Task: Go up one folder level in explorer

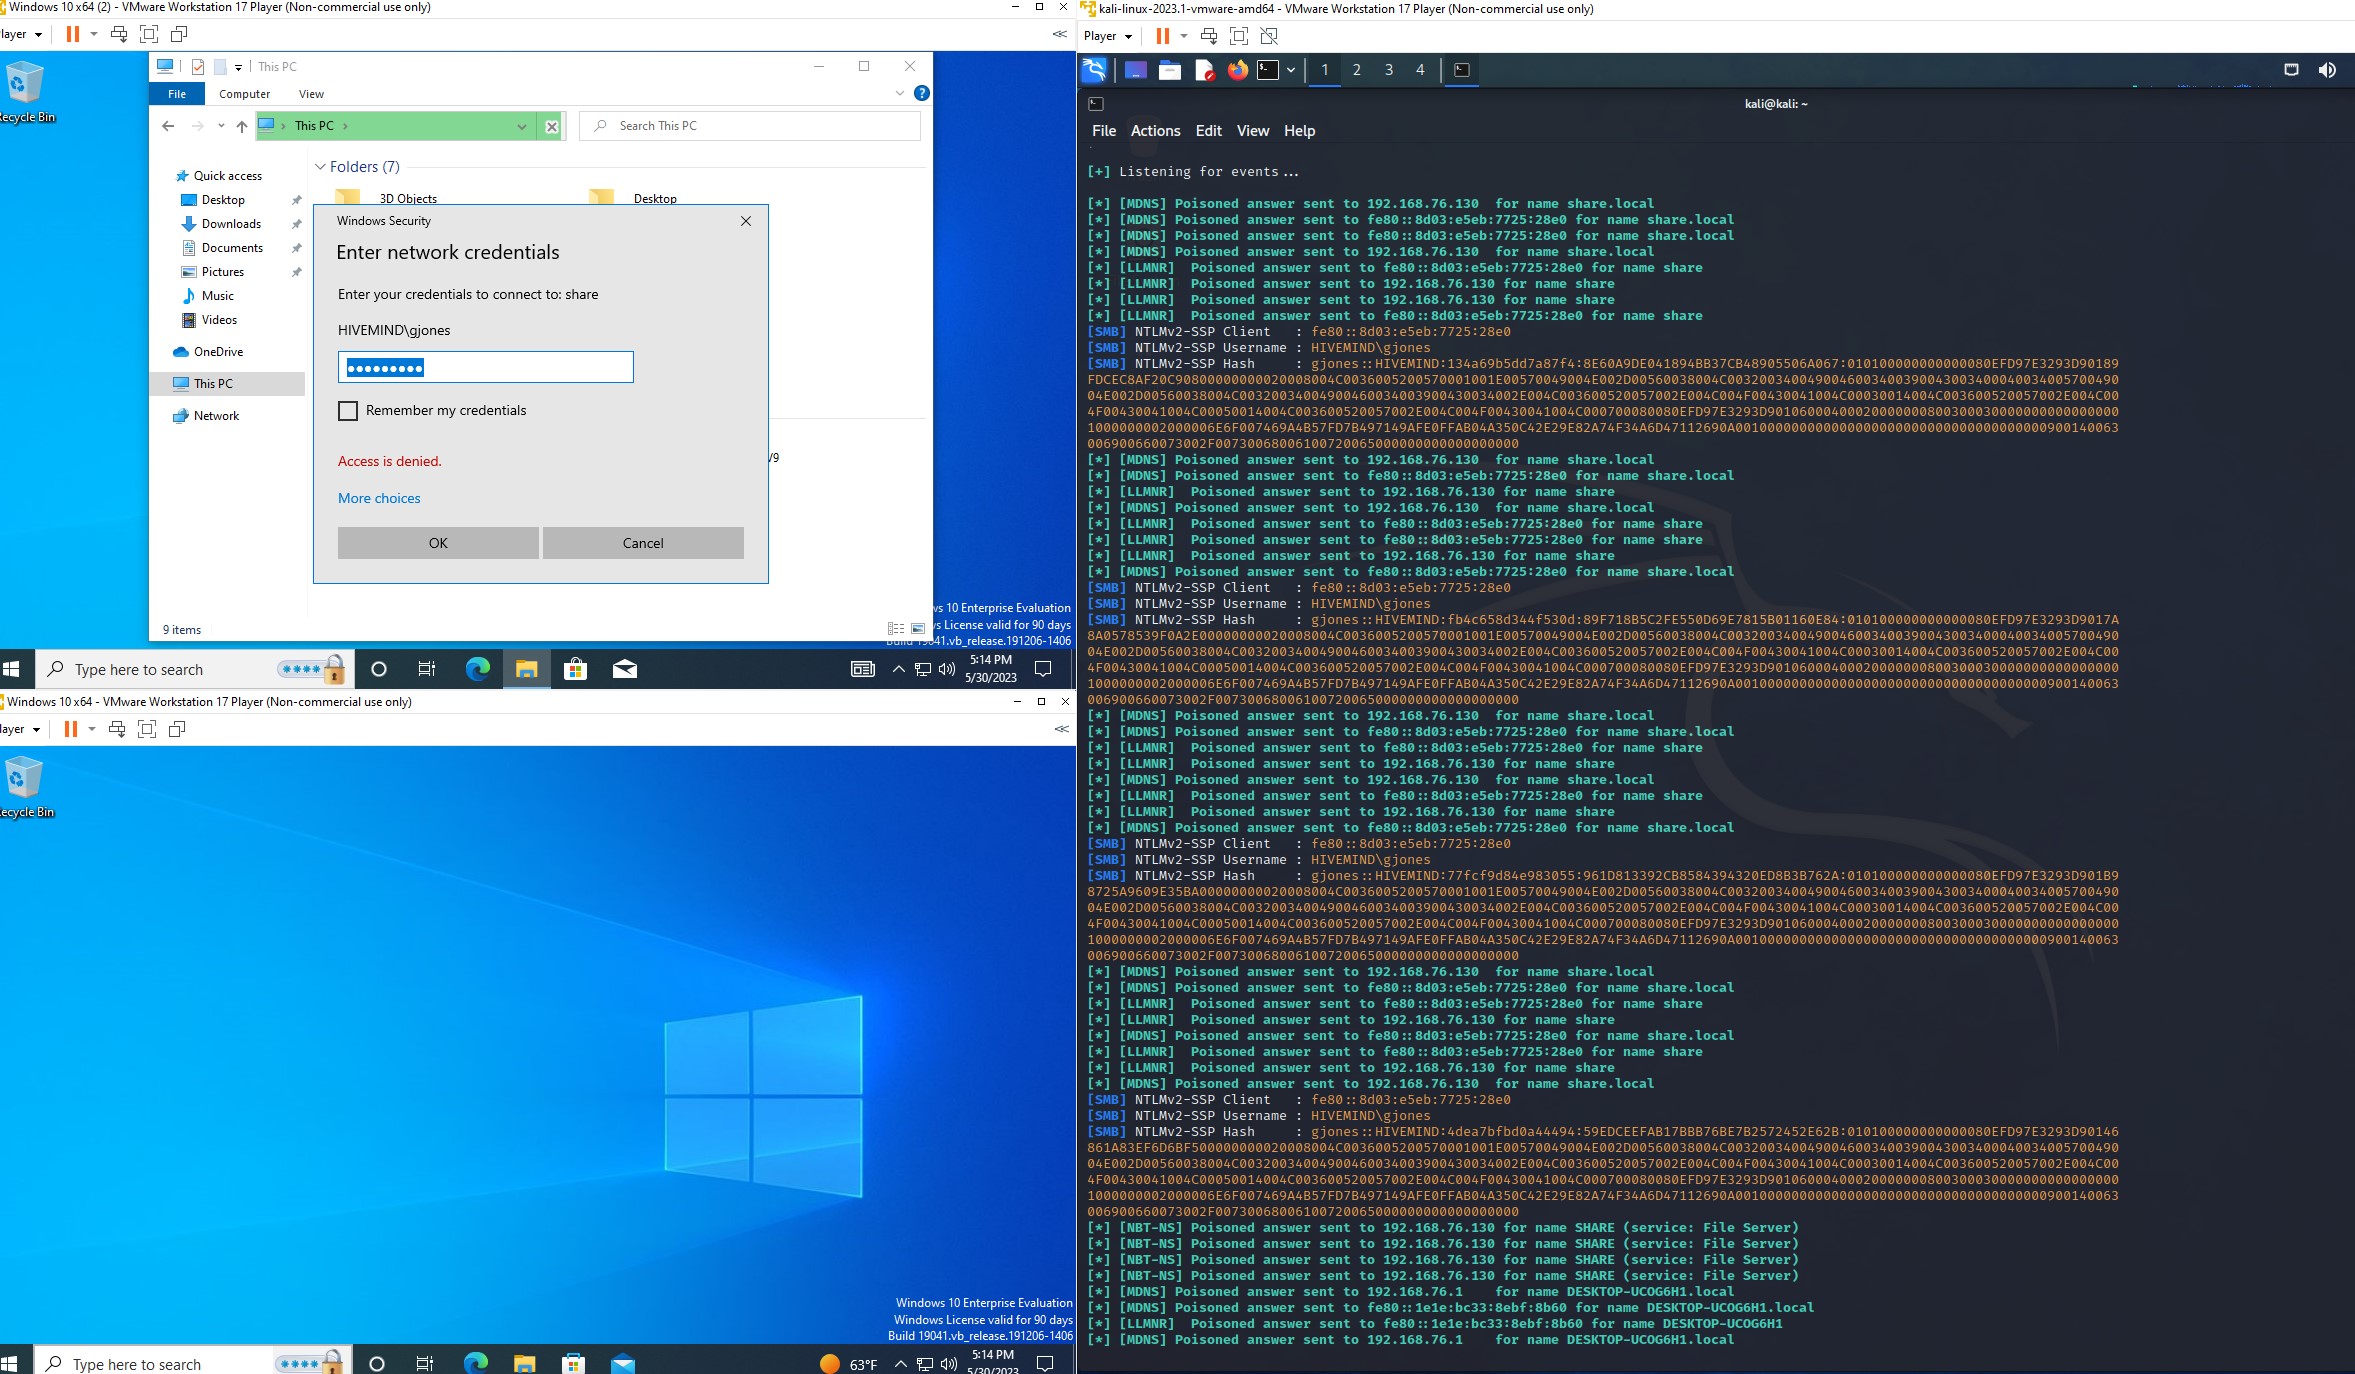Action: tap(241, 126)
